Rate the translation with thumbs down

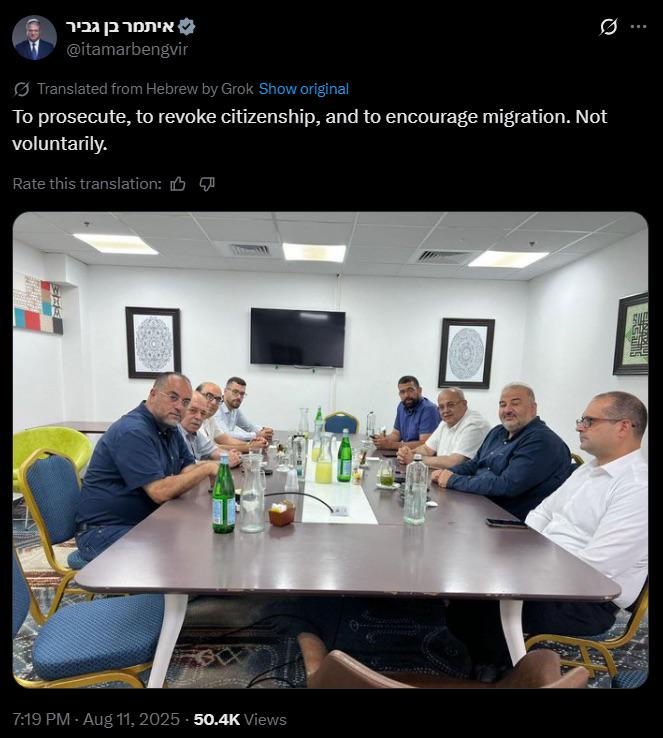207,184
